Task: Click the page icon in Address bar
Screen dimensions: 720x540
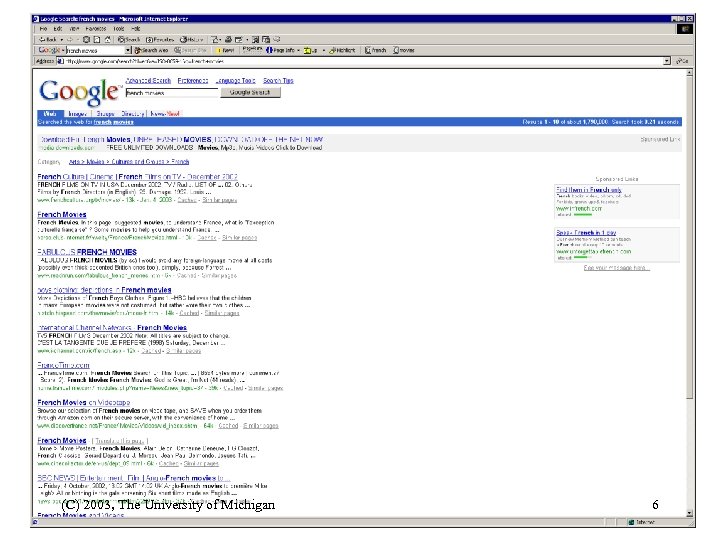Action: click(60, 61)
